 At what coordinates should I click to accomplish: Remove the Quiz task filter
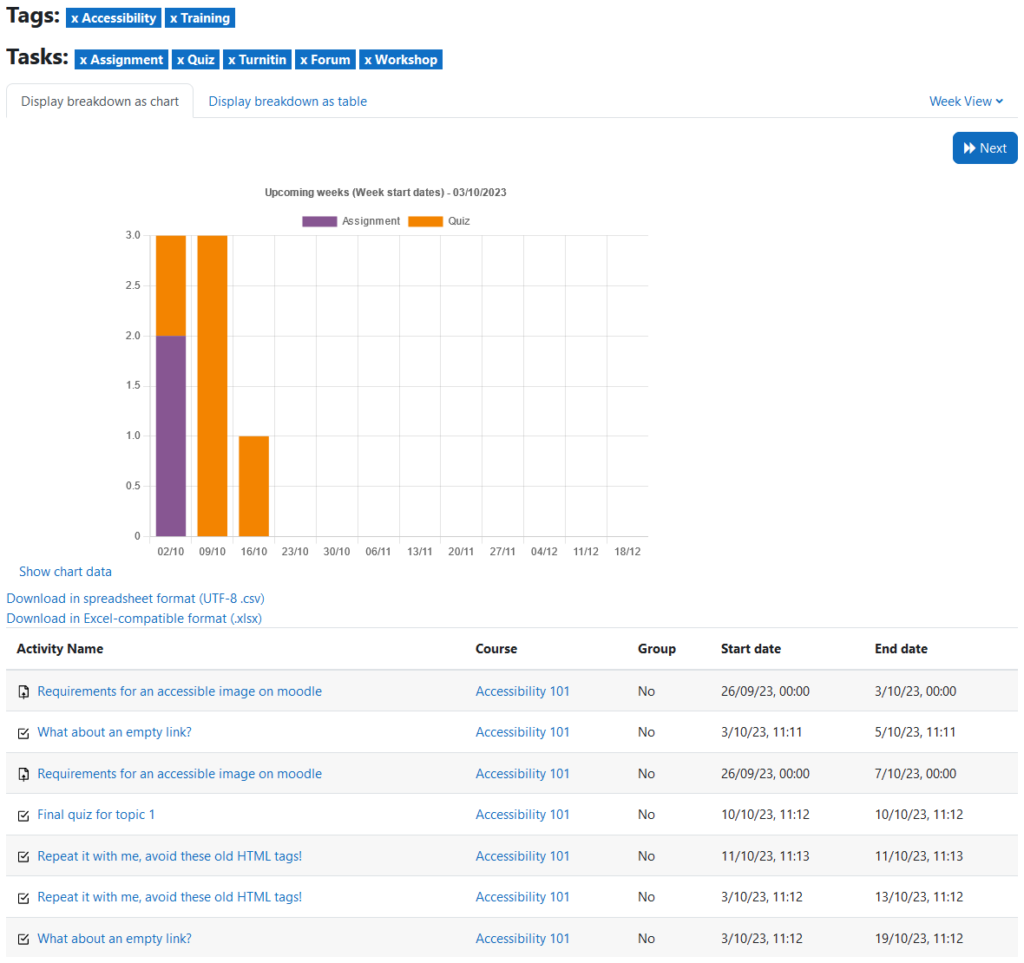click(196, 59)
